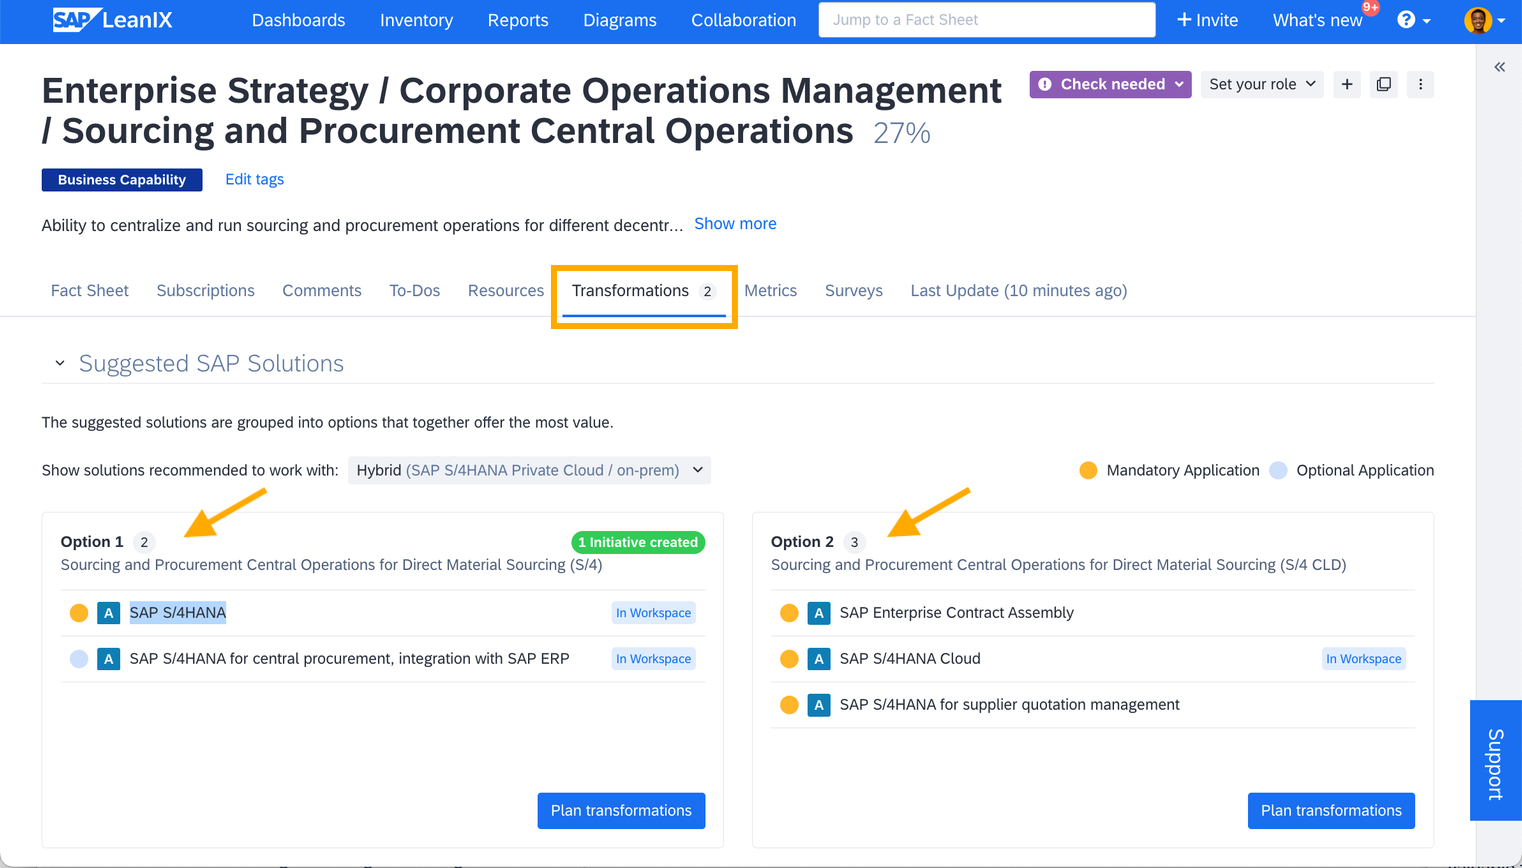
Task: Click SAP S/4HANA for central procurement name
Action: 349,659
